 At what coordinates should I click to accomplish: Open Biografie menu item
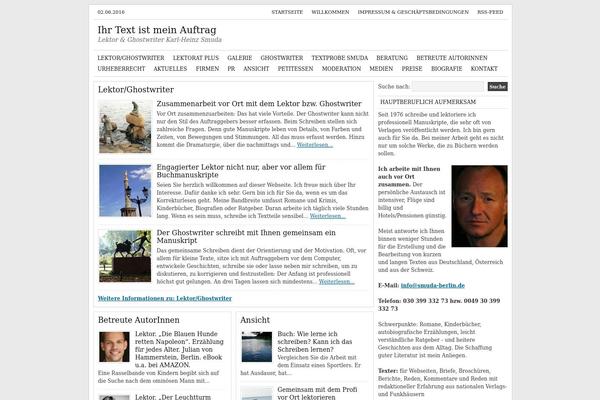click(x=447, y=69)
